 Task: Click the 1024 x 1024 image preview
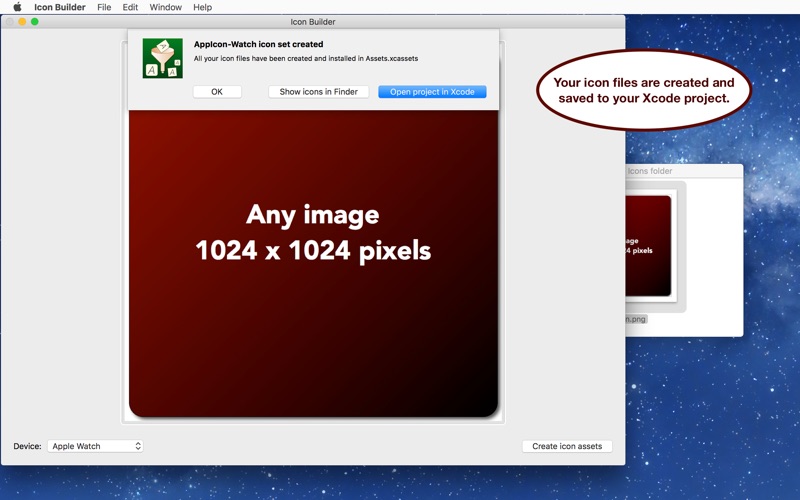pos(313,262)
